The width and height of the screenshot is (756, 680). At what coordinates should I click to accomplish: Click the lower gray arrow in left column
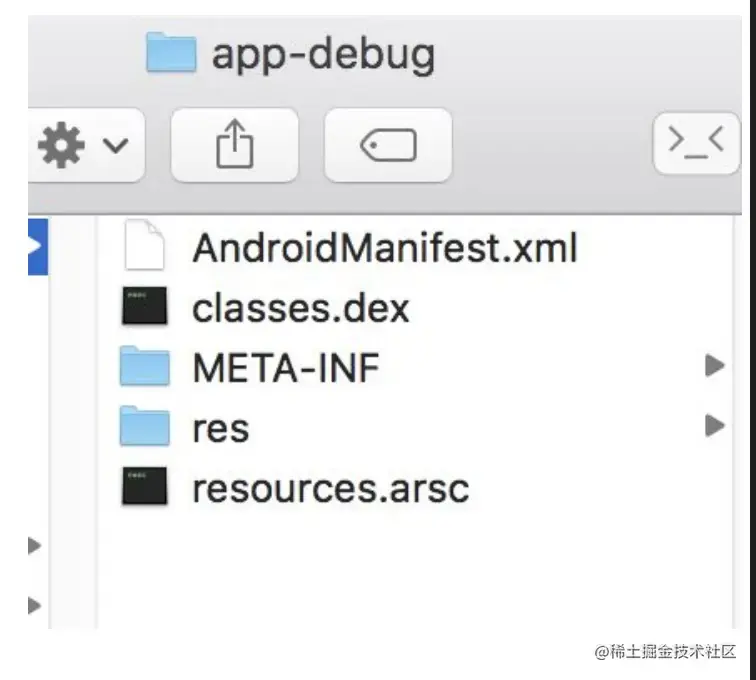coord(34,606)
